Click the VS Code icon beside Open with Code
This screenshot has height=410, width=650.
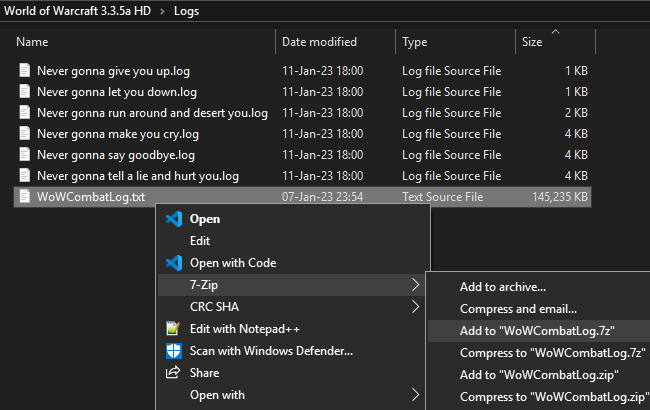pyautogui.click(x=173, y=263)
